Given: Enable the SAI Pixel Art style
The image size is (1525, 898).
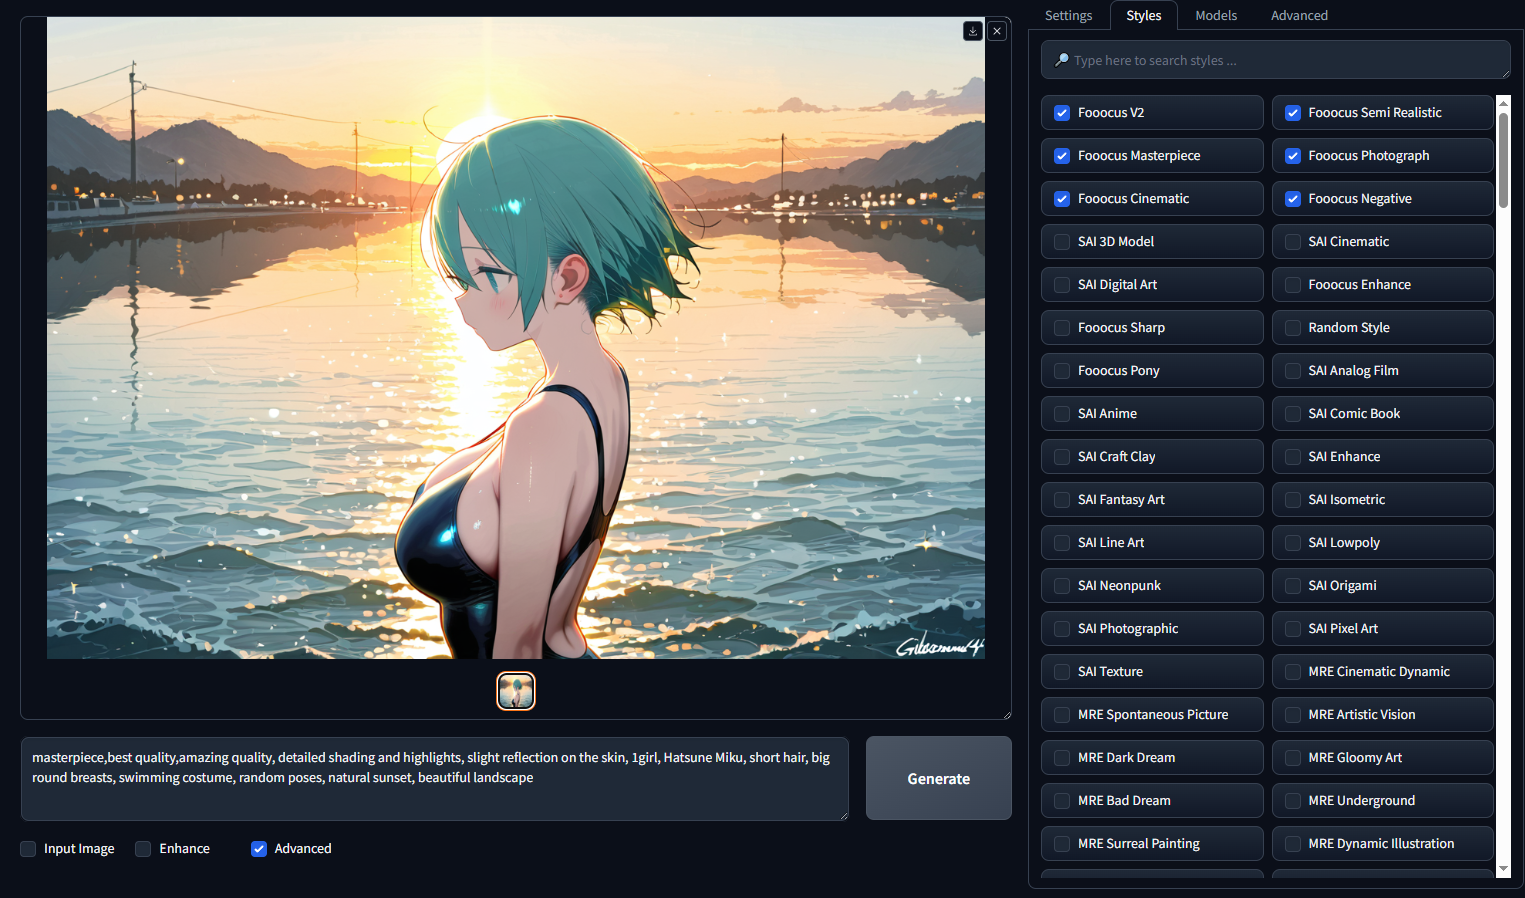Looking at the screenshot, I should 1293,629.
